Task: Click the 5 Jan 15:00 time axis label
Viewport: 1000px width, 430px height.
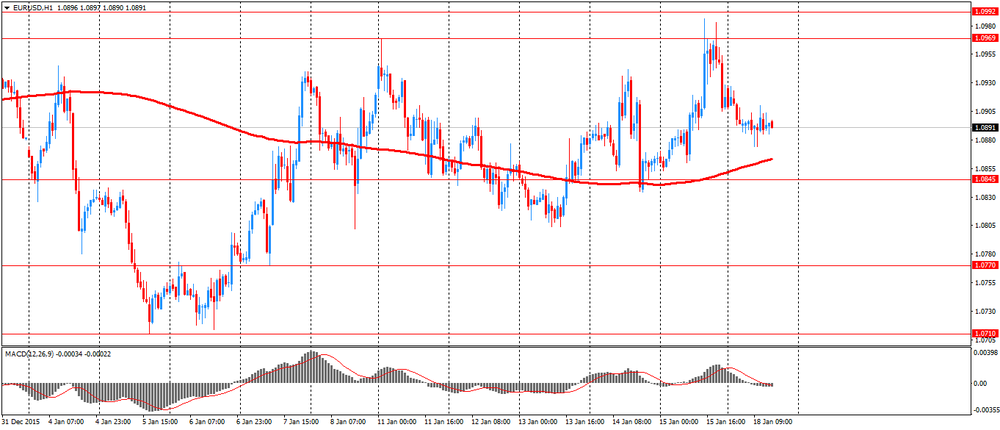Action: click(x=160, y=423)
